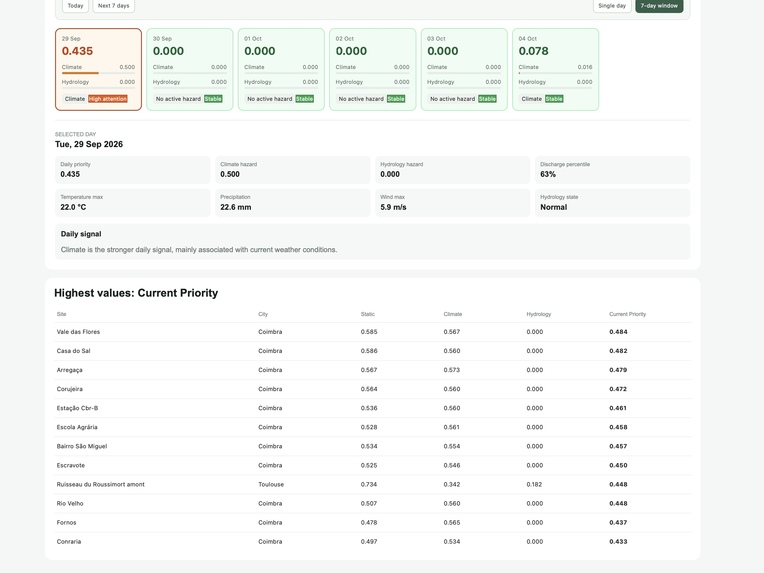The height and width of the screenshot is (573, 764).
Task: Click priority value 0.484
Action: pyautogui.click(x=618, y=332)
